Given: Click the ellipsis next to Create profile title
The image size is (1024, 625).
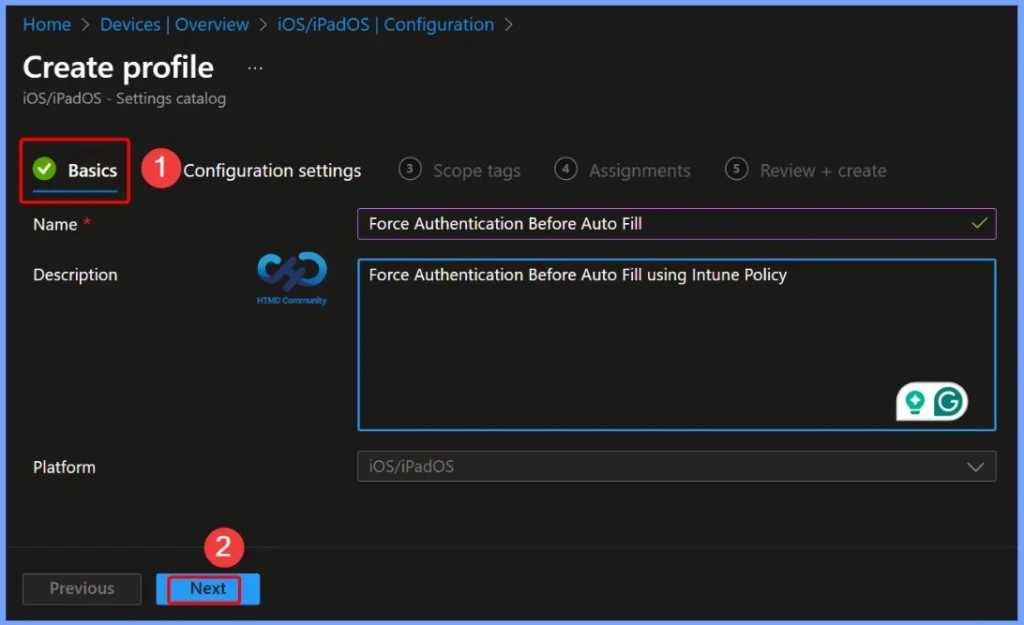Looking at the screenshot, I should pos(254,66).
